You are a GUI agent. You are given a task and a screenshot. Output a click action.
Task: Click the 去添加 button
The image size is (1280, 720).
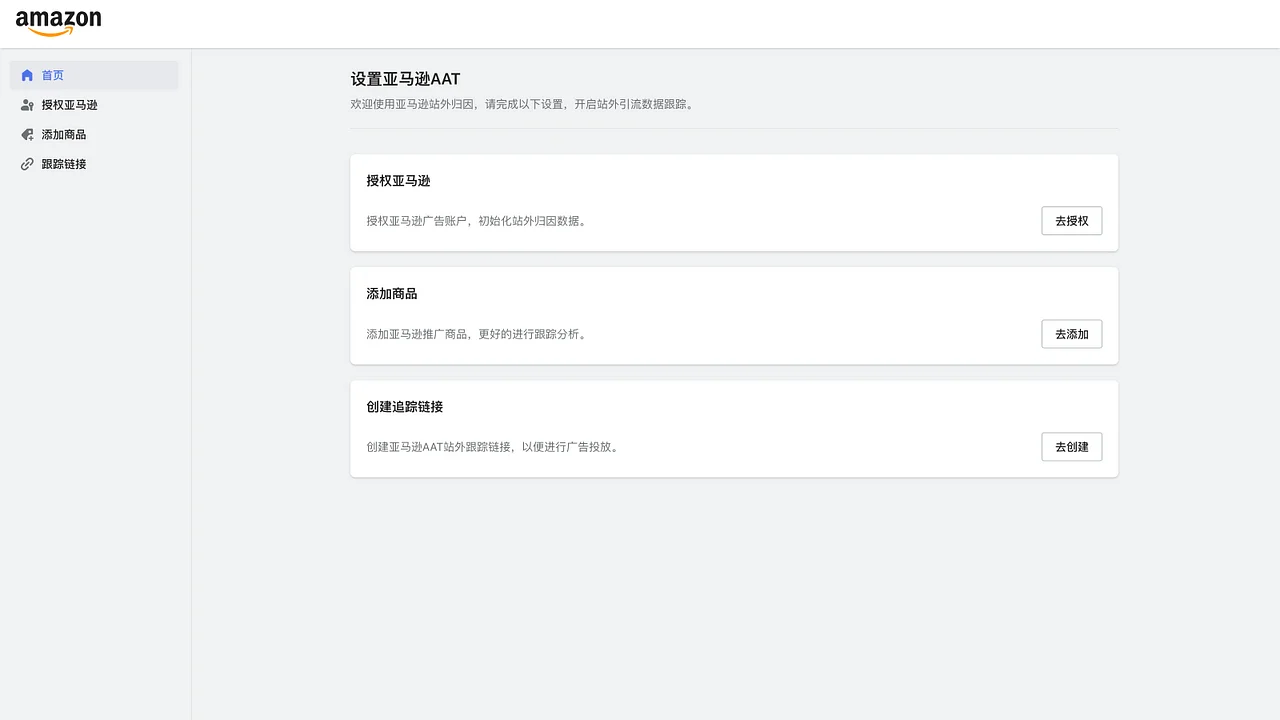click(x=1072, y=334)
